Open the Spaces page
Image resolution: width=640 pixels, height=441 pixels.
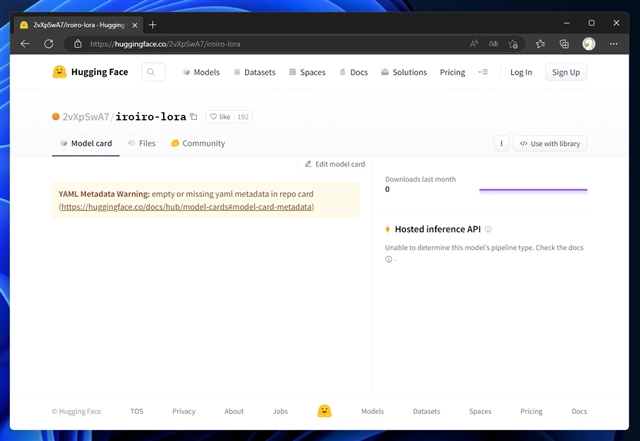coord(307,72)
